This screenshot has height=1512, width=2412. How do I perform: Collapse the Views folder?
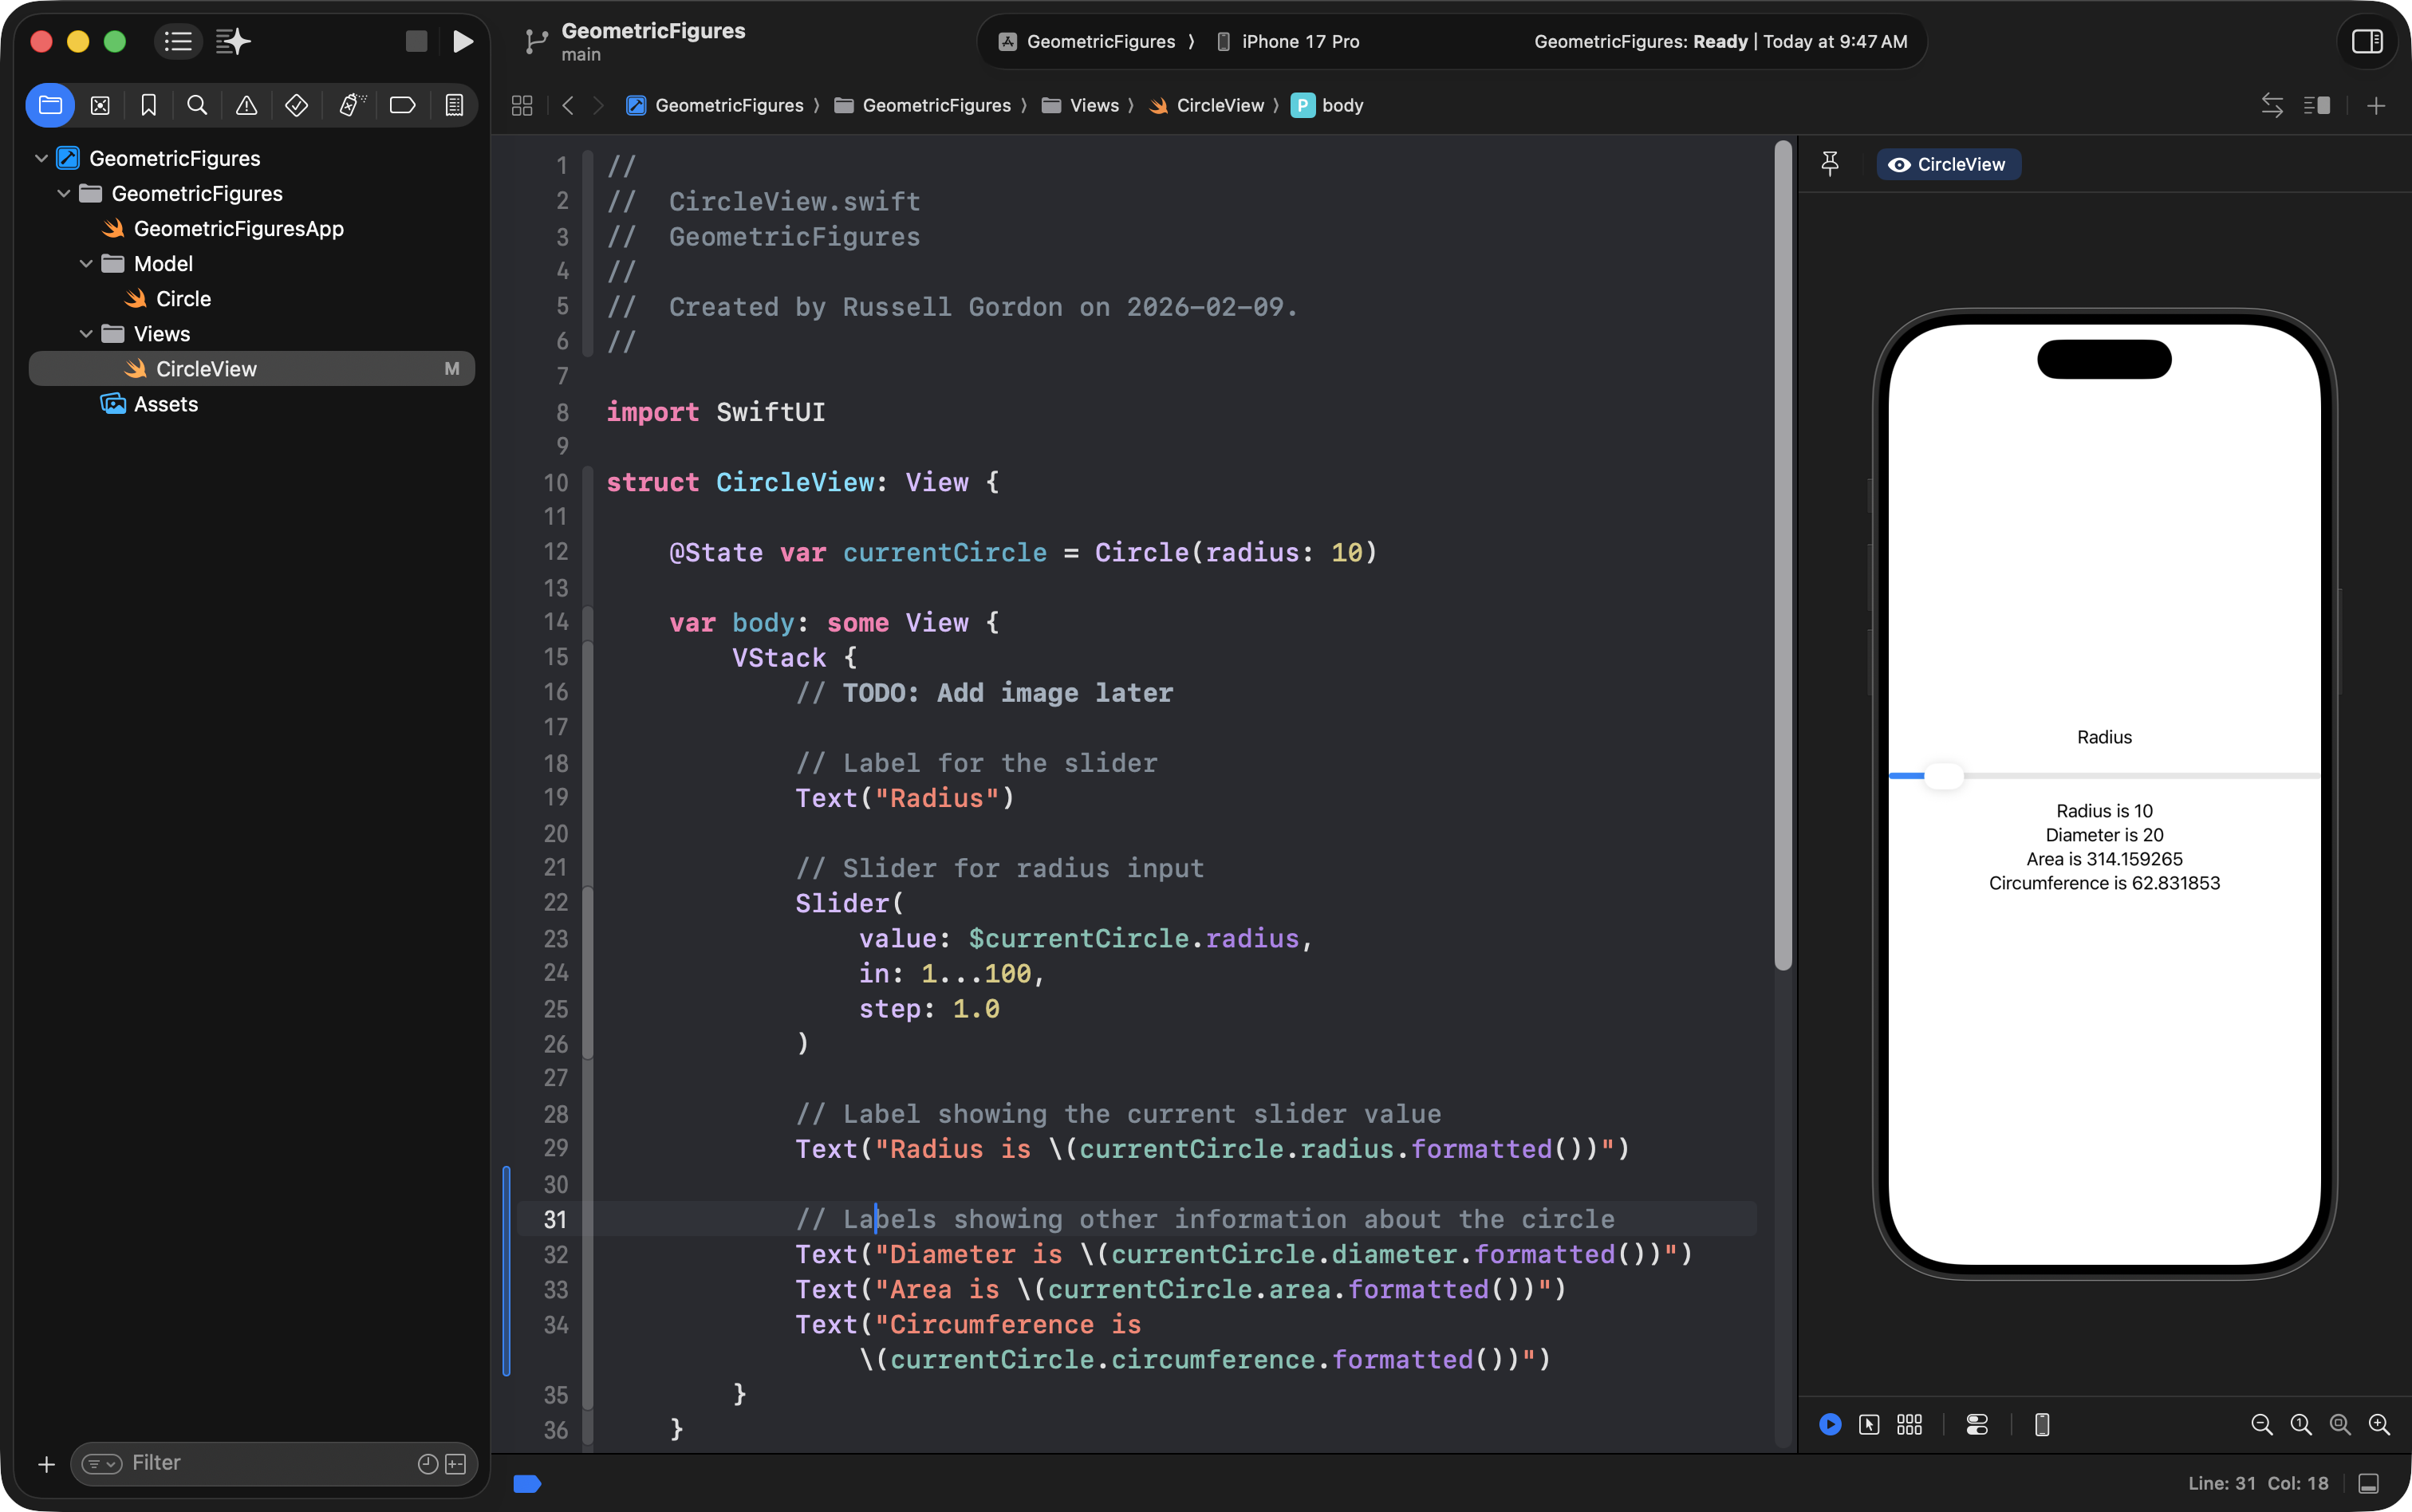click(x=86, y=334)
